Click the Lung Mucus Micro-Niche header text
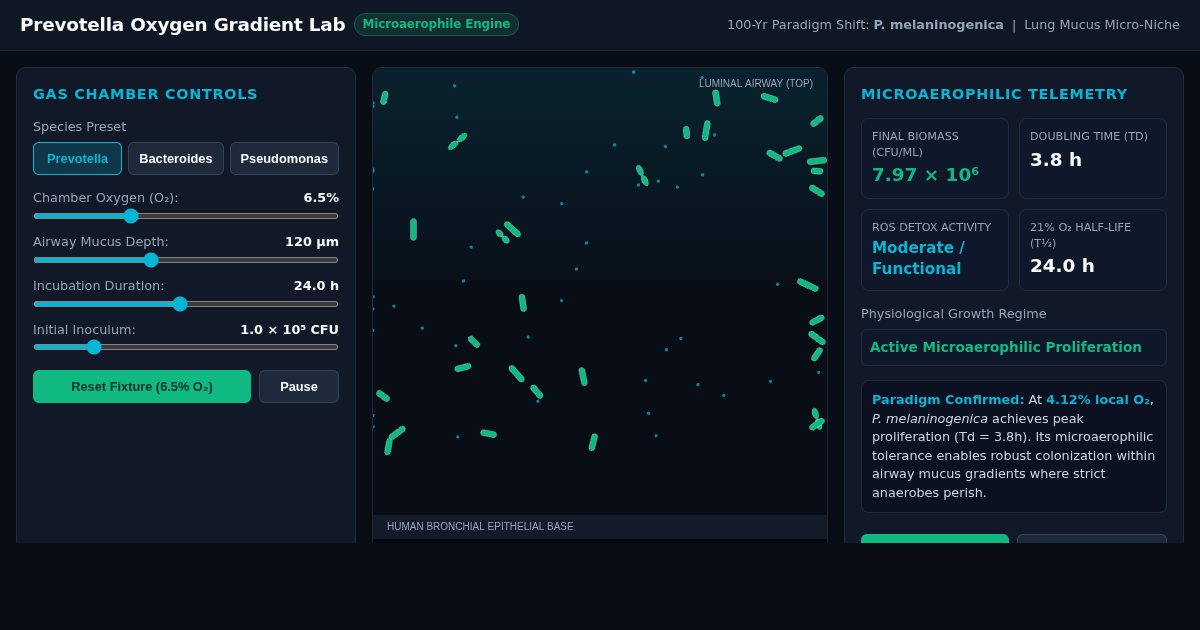 (x=1102, y=25)
